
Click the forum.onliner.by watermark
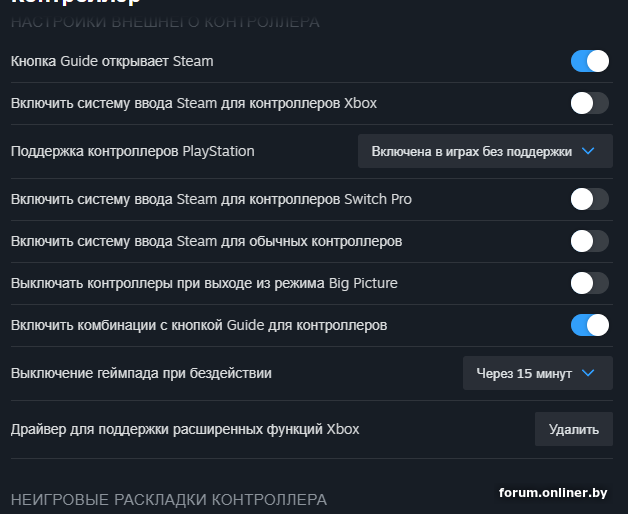pos(553,492)
